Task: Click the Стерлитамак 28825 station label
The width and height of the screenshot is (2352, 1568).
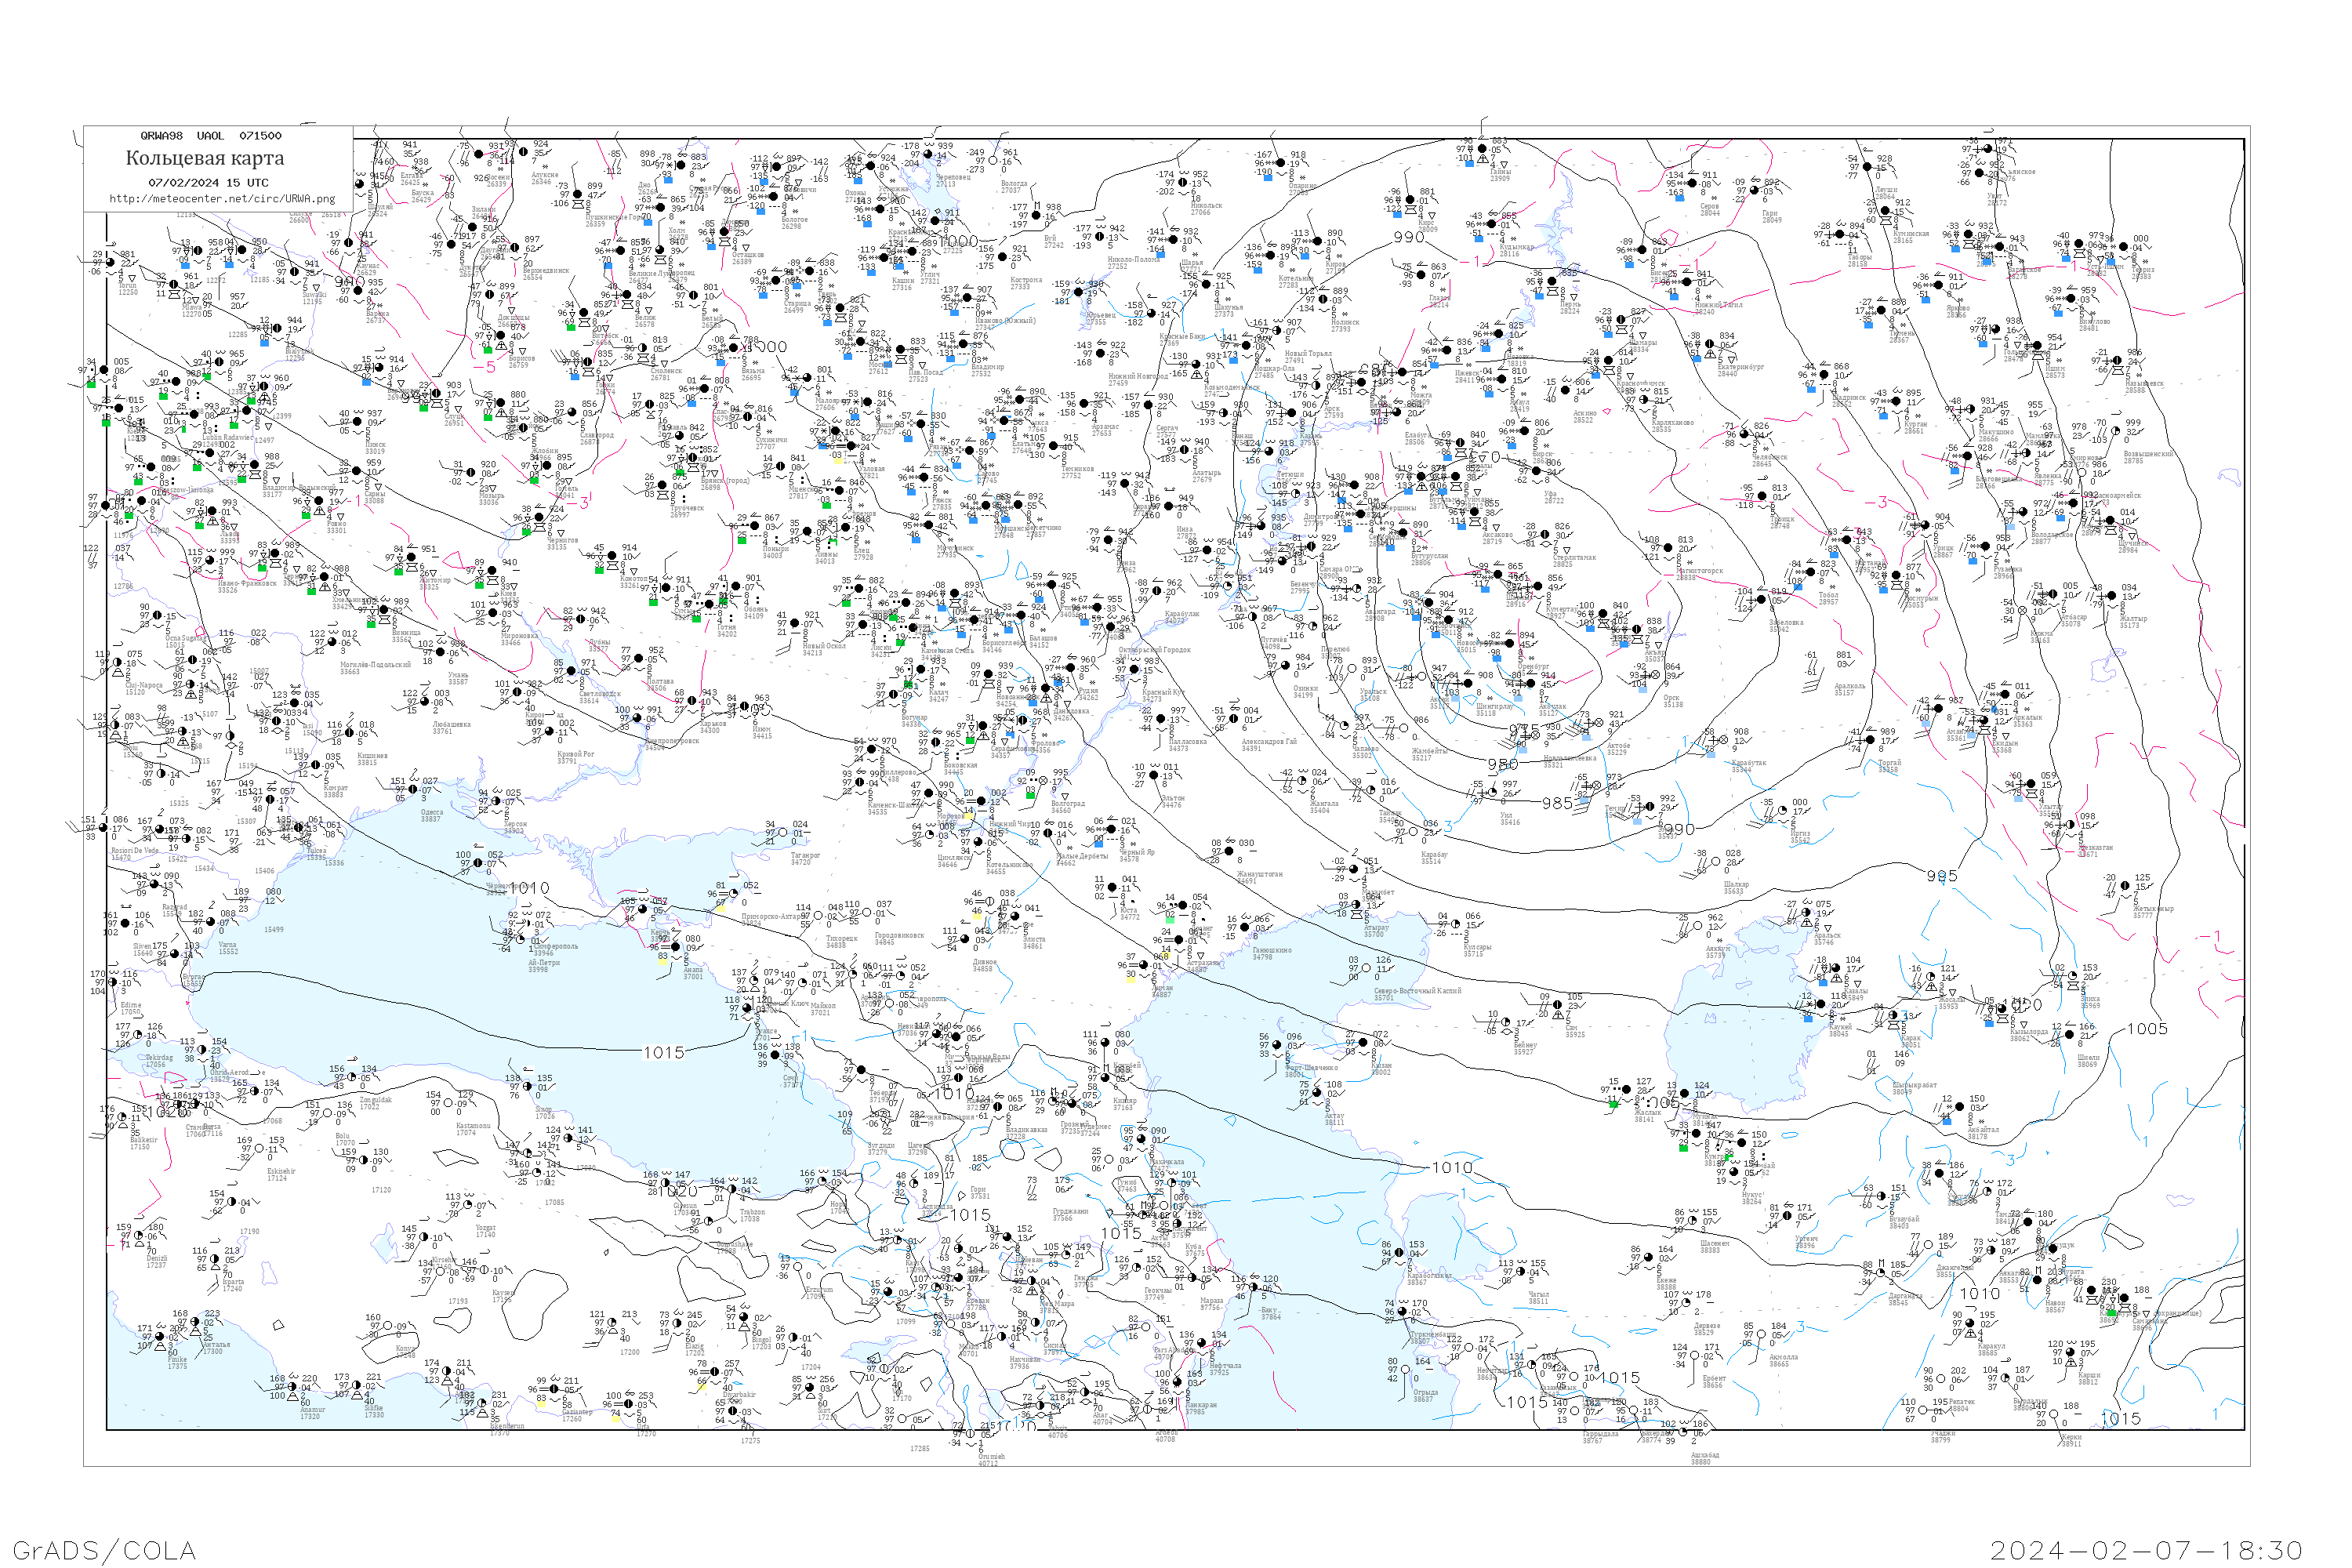Action: click(x=1575, y=560)
